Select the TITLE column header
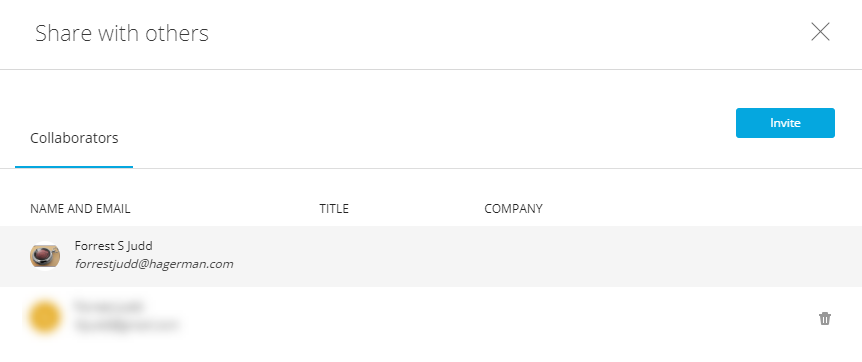This screenshot has height=362, width=862. click(334, 209)
